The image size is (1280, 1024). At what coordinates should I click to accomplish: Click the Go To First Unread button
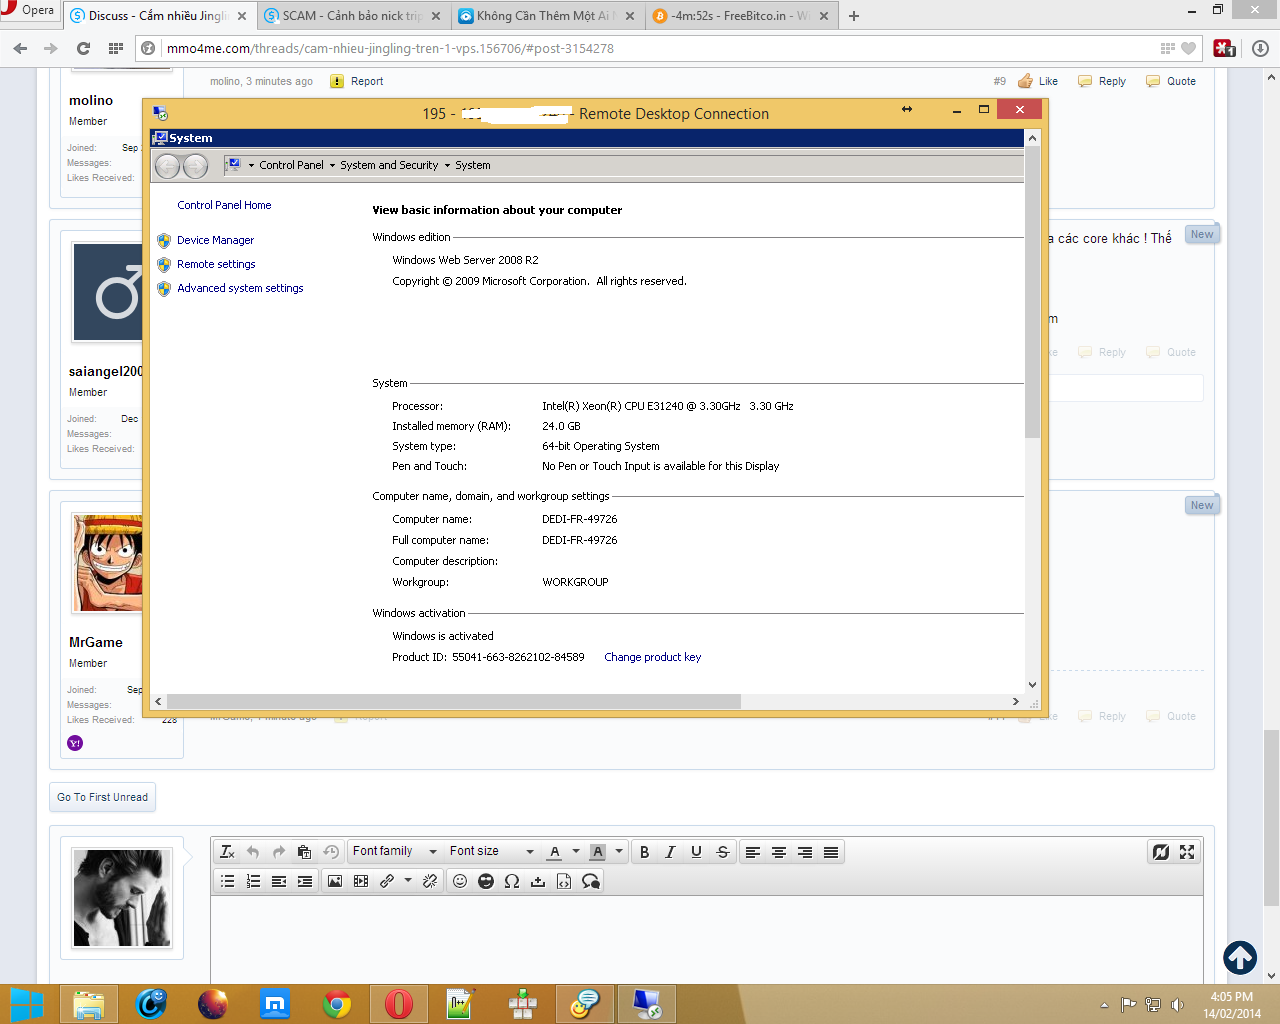(x=102, y=797)
